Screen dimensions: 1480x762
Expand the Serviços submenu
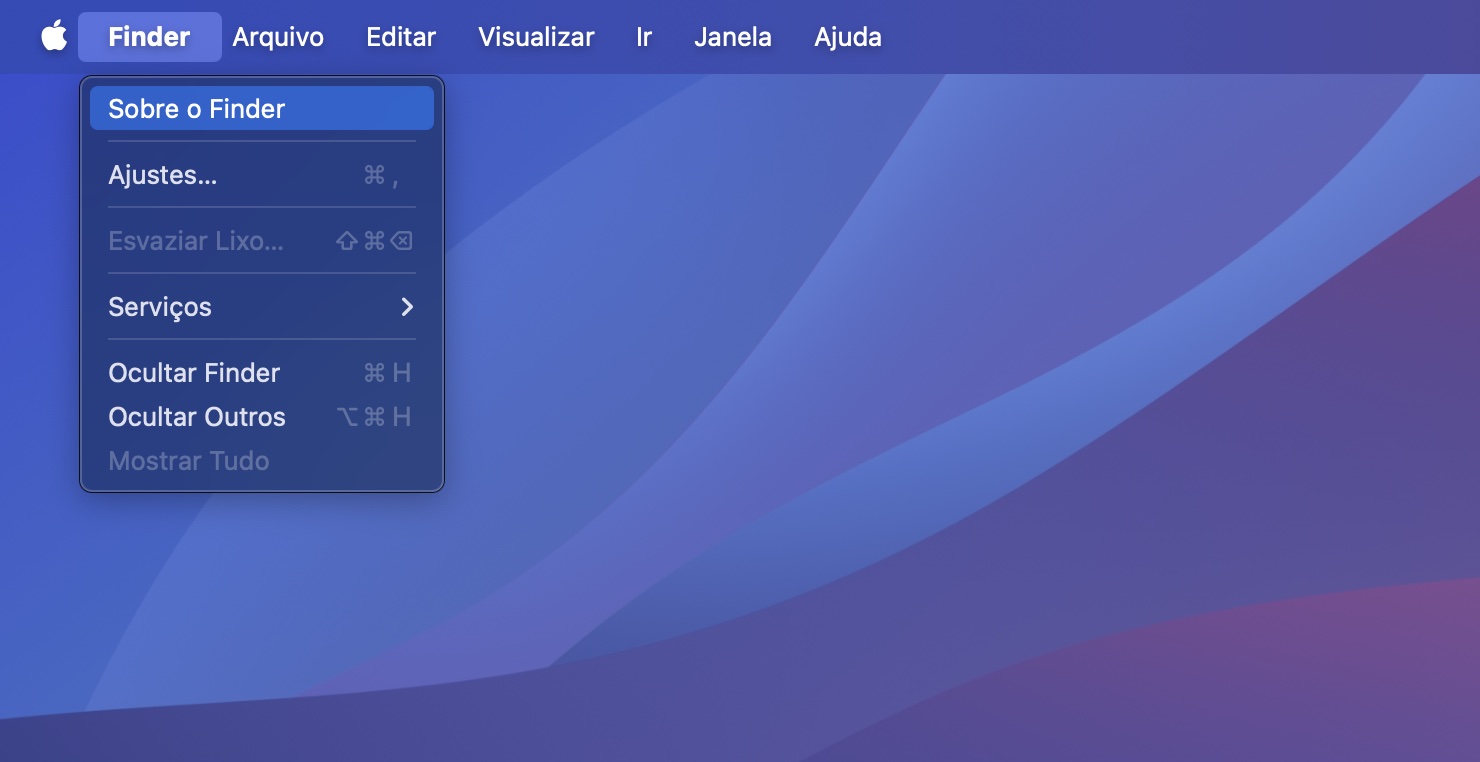[160, 307]
